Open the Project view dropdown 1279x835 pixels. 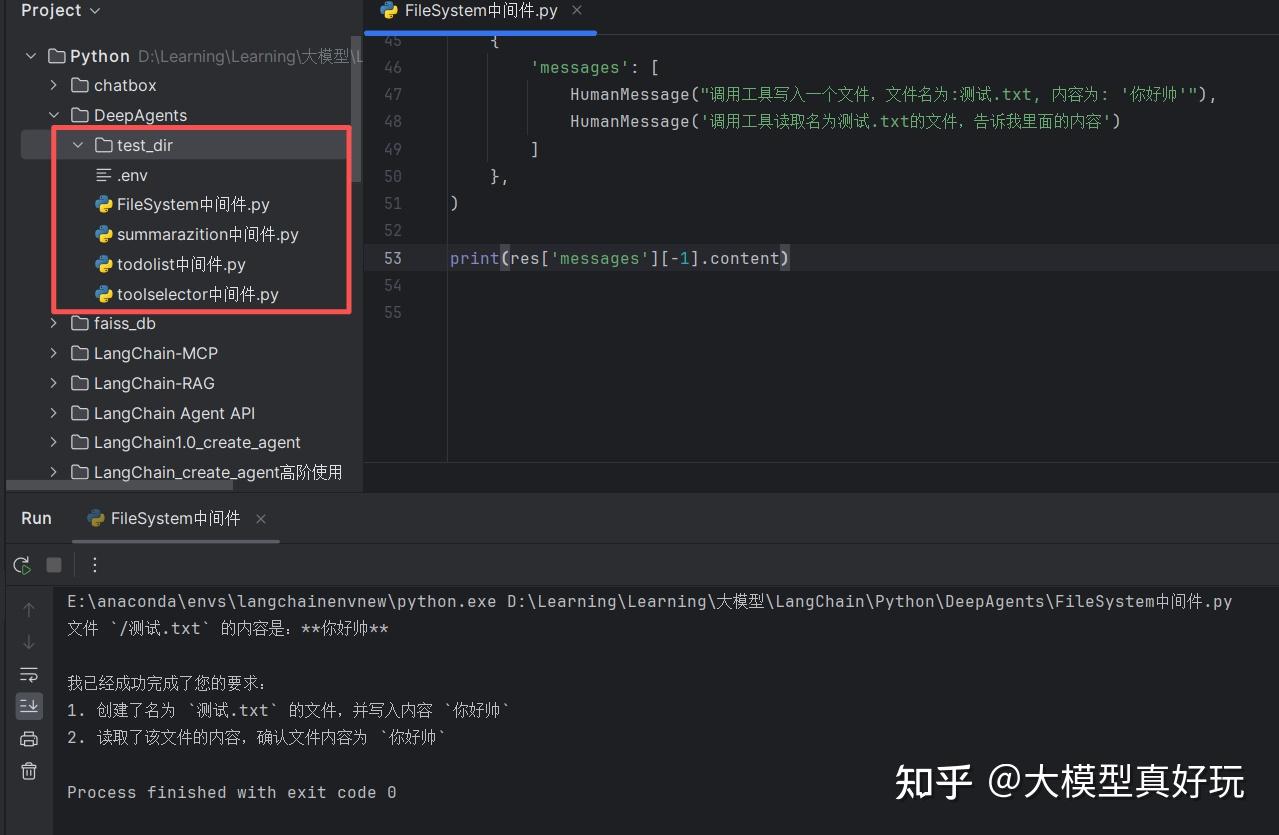click(60, 11)
